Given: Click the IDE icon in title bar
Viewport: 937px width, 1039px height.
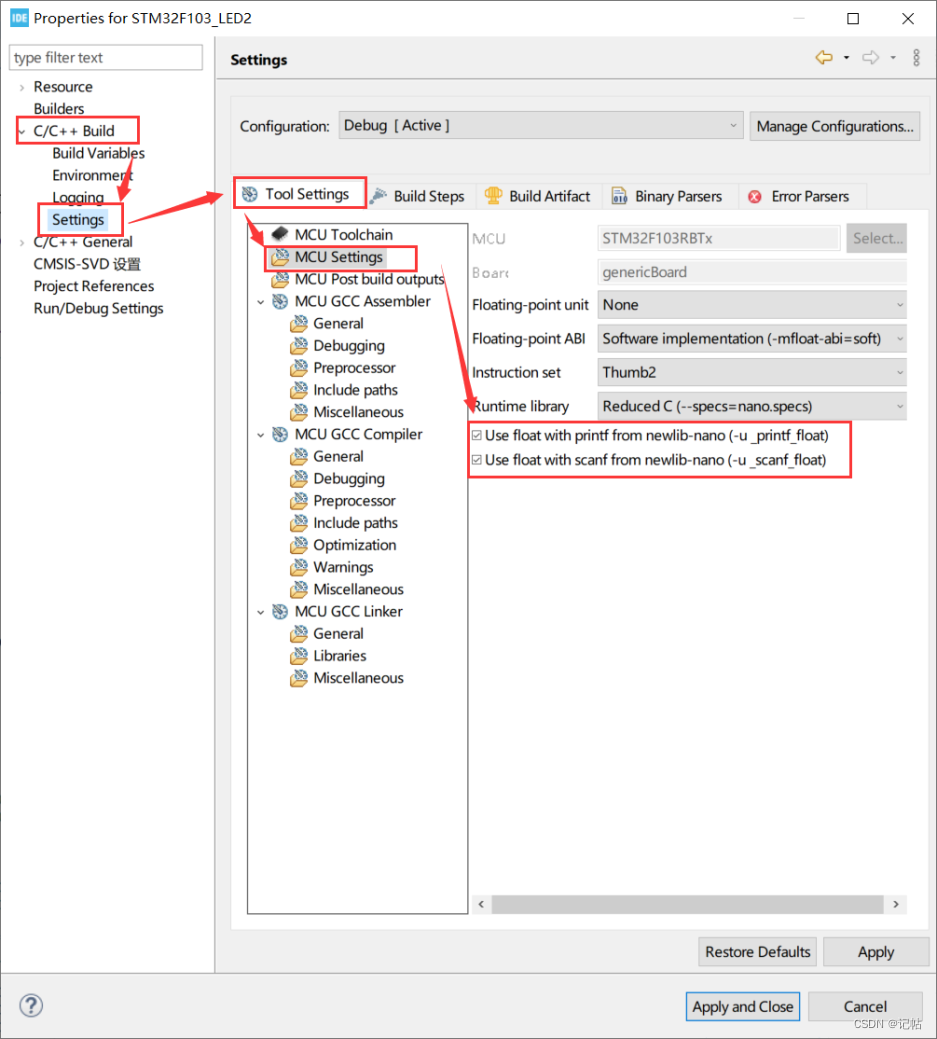Looking at the screenshot, I should click(x=19, y=18).
